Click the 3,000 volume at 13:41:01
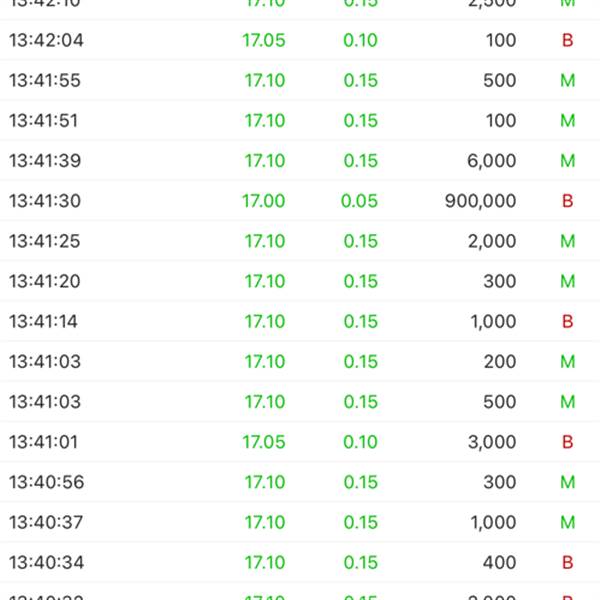This screenshot has height=600, width=600. point(492,442)
